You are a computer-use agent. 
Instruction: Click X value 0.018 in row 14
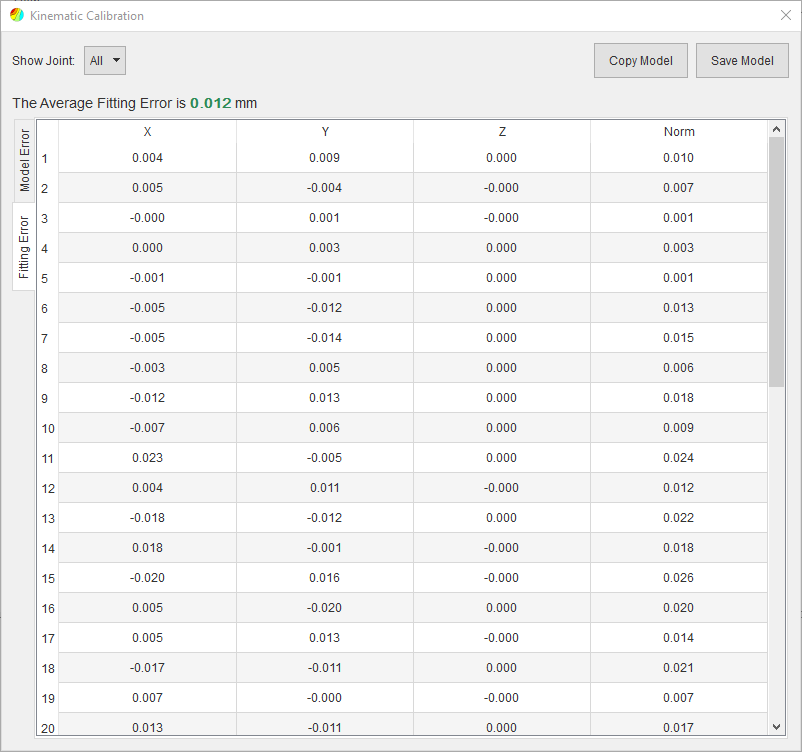click(147, 548)
